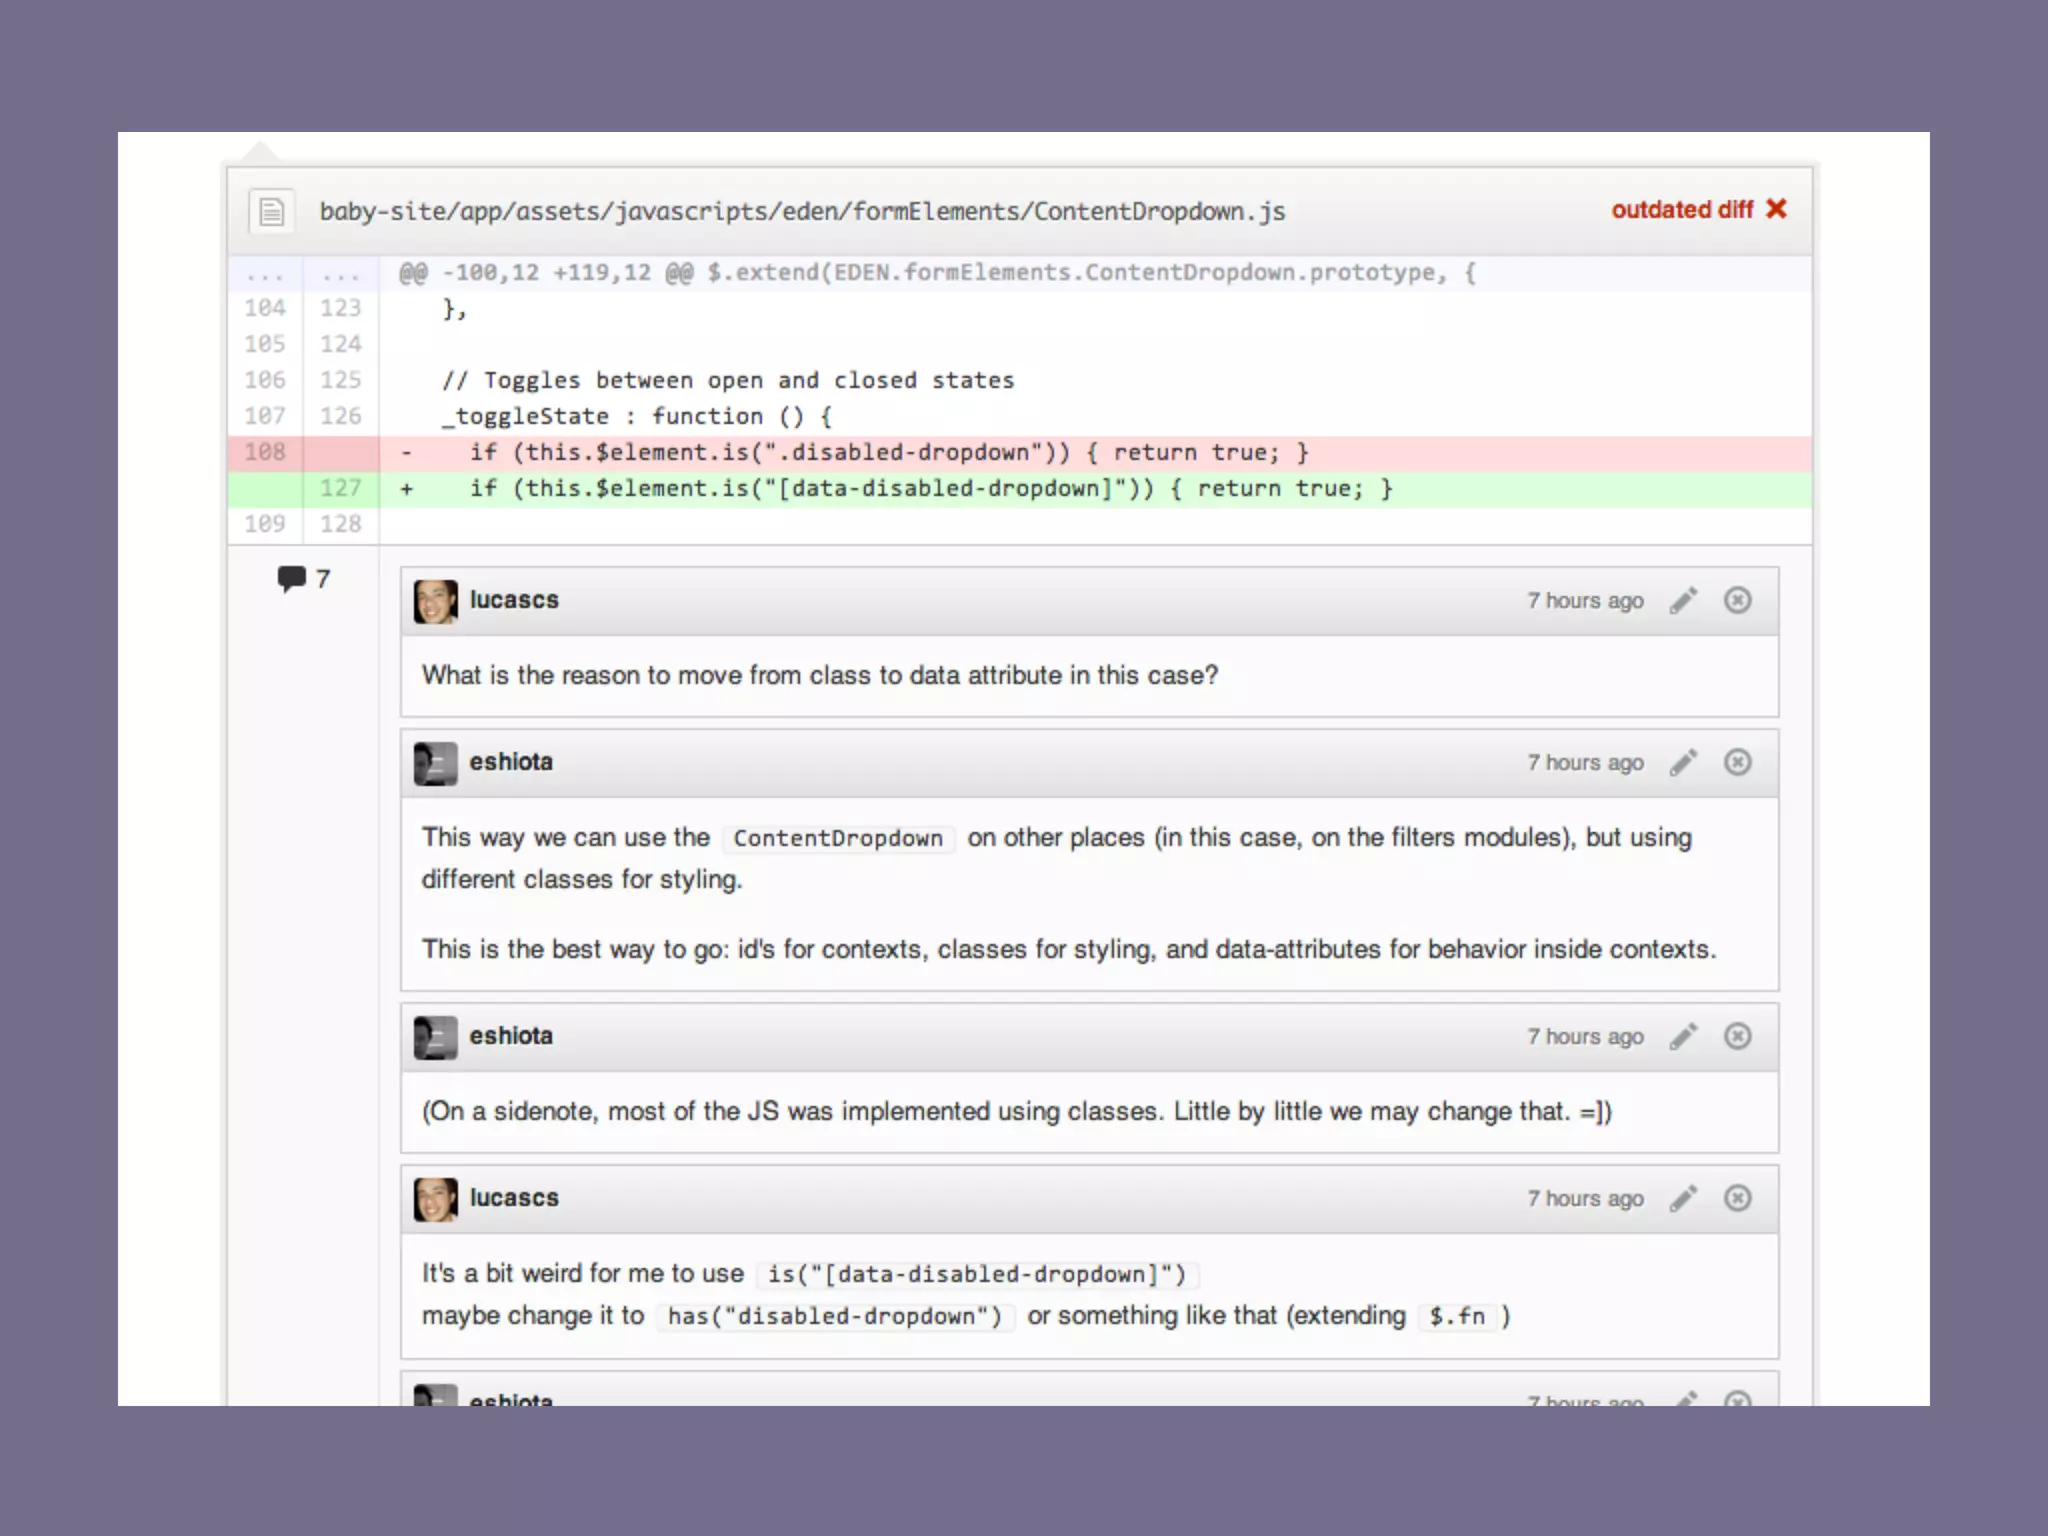Click the comment count bubble icon
The width and height of the screenshot is (2048, 1536).
[x=291, y=578]
